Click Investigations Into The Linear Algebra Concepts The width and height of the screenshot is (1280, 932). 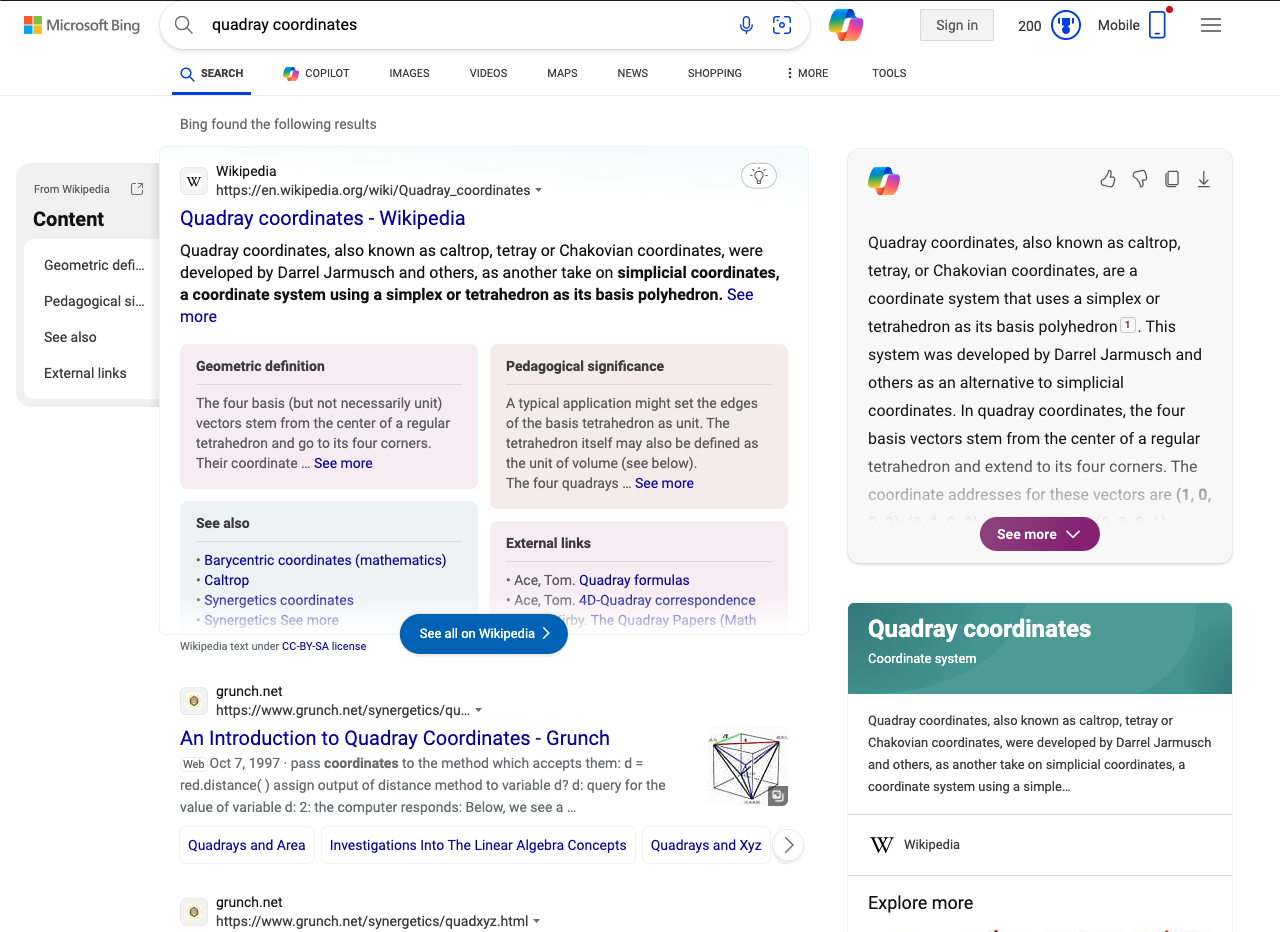tap(478, 845)
